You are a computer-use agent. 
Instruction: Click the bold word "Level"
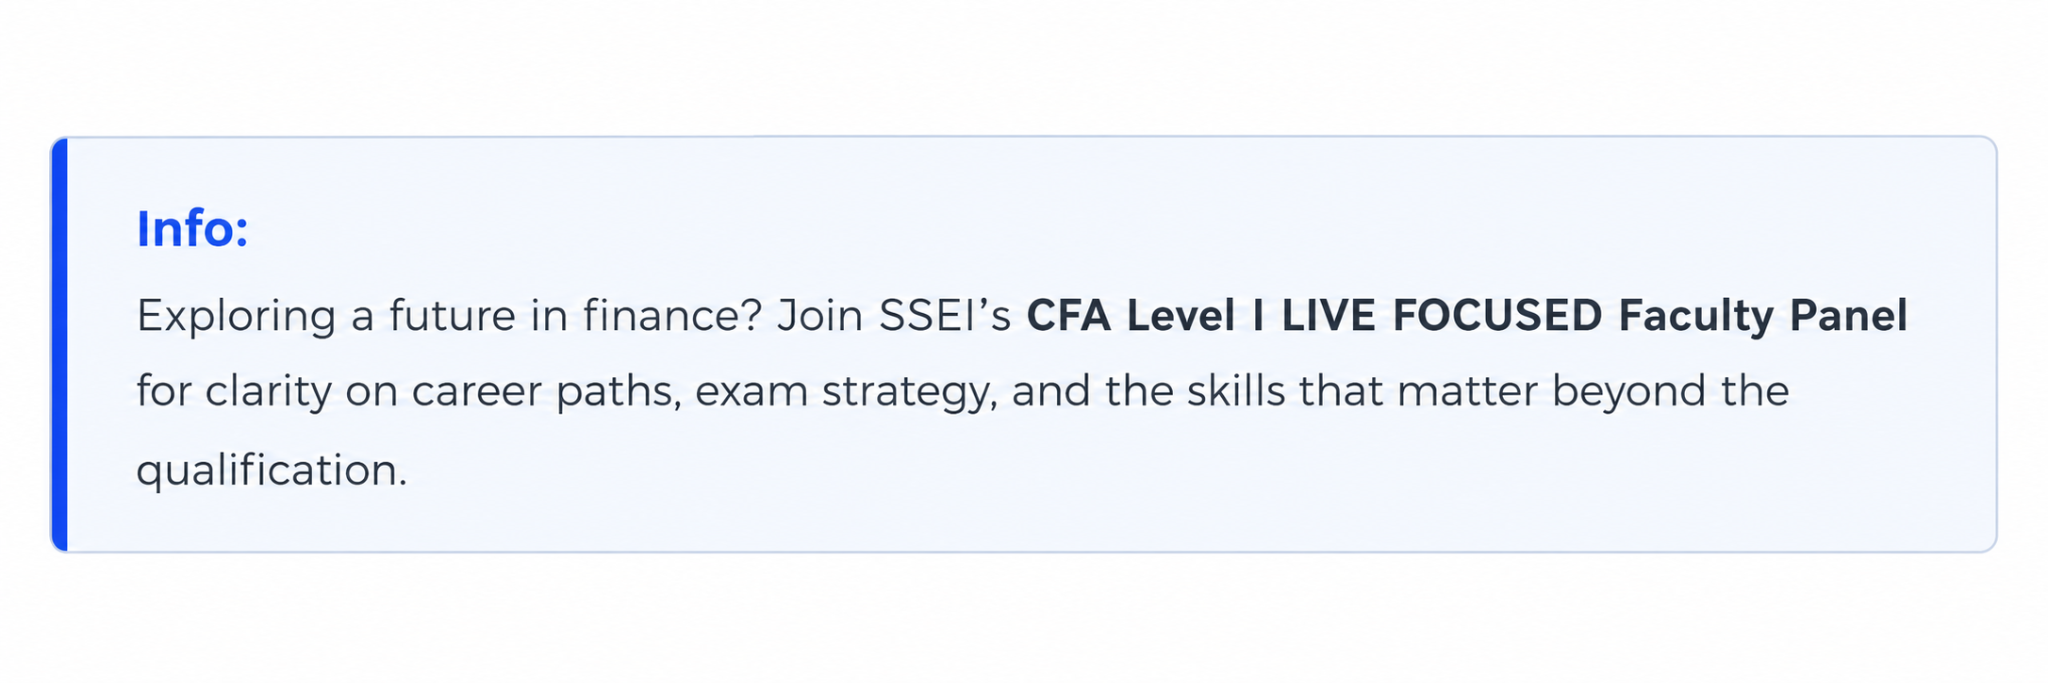pyautogui.click(x=1180, y=316)
